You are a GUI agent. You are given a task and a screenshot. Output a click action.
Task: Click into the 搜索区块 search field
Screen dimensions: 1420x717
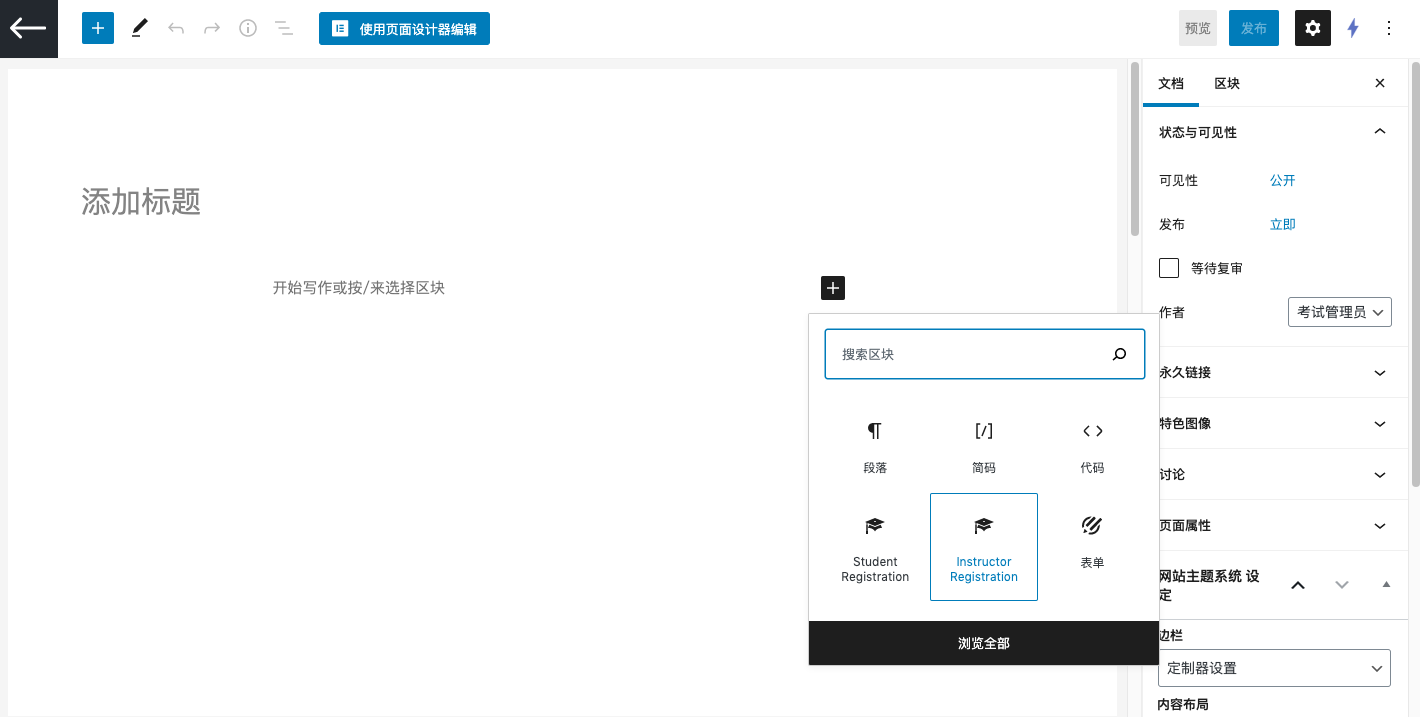point(970,354)
